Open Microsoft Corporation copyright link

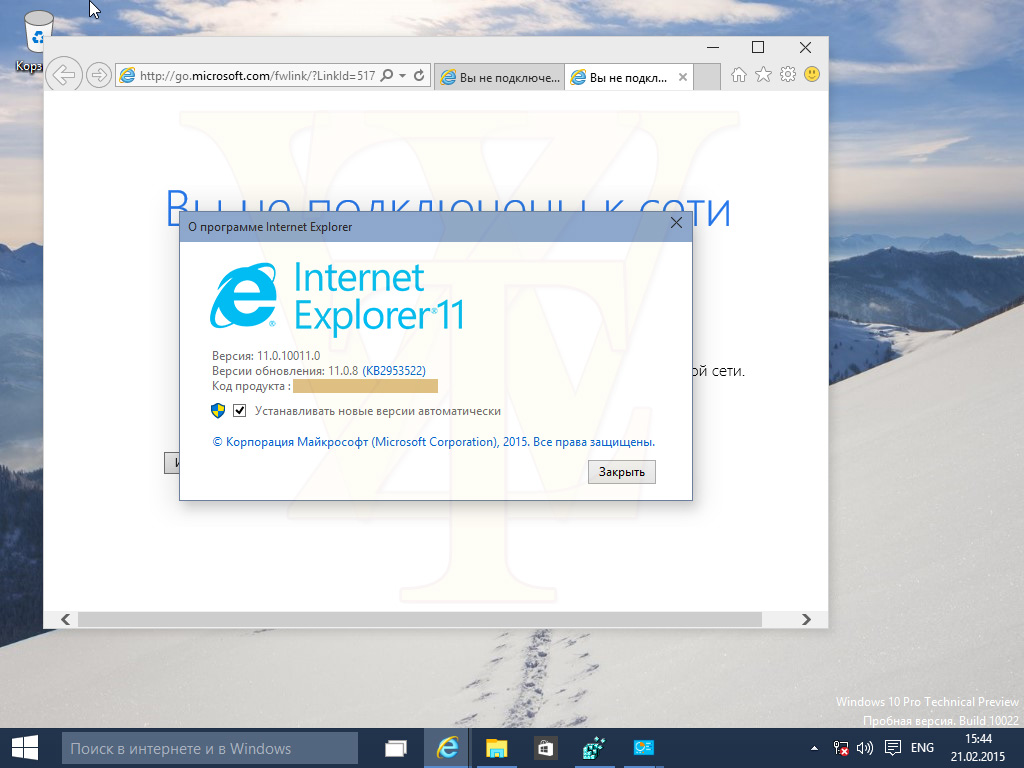click(434, 442)
